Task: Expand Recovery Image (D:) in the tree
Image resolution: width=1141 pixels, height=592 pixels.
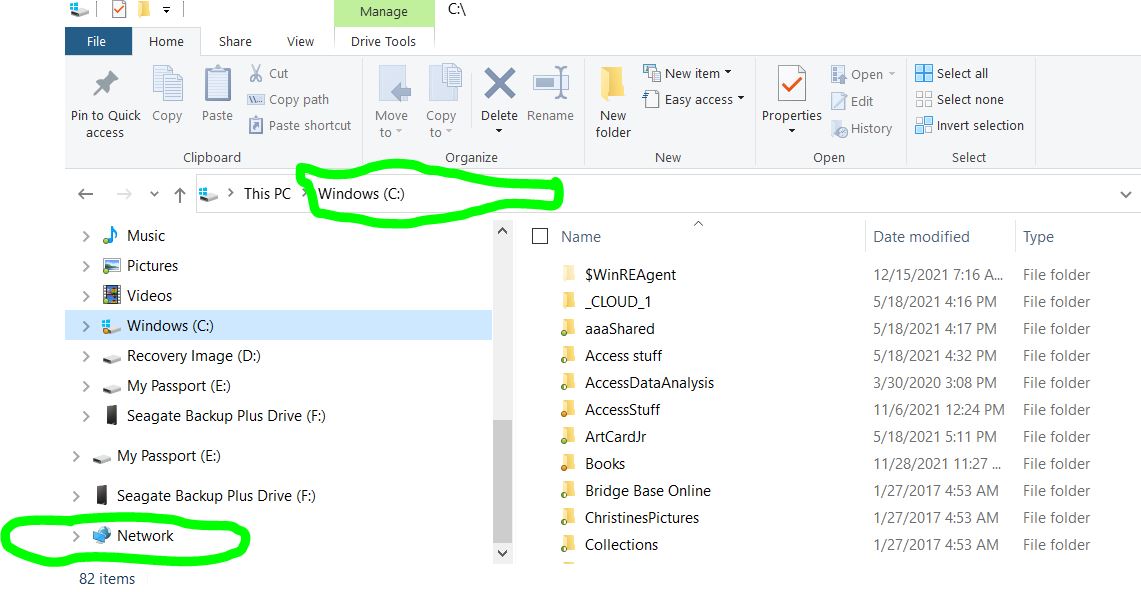Action: pyautogui.click(x=86, y=356)
